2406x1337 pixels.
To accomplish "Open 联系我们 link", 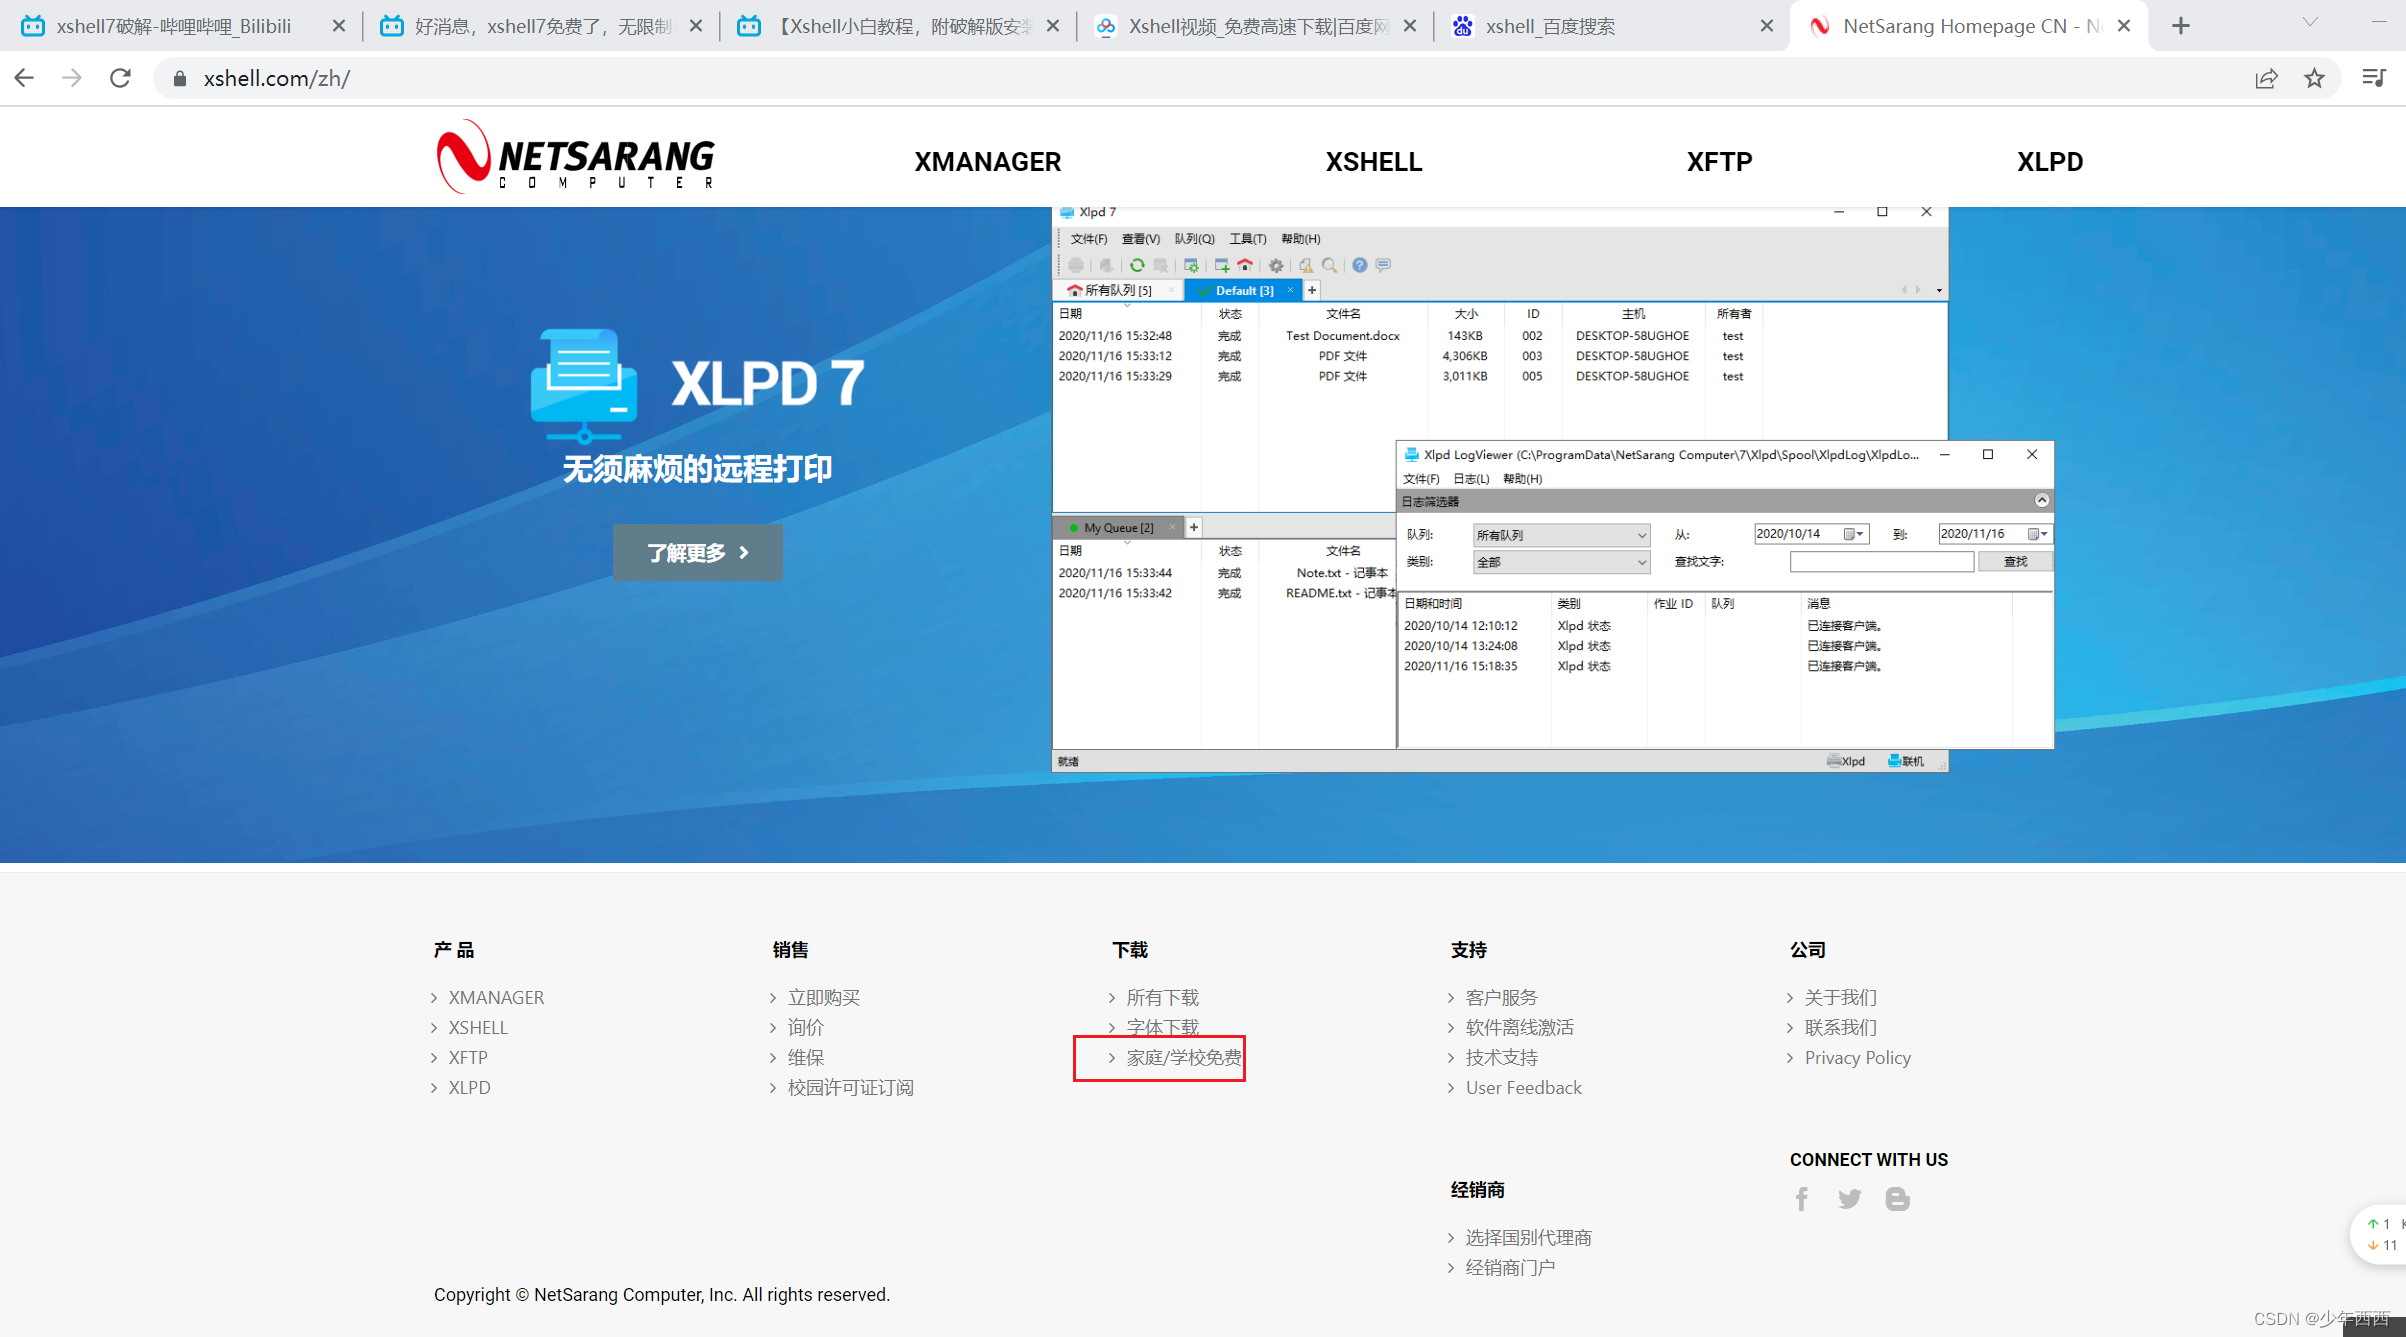I will pos(1840,1027).
